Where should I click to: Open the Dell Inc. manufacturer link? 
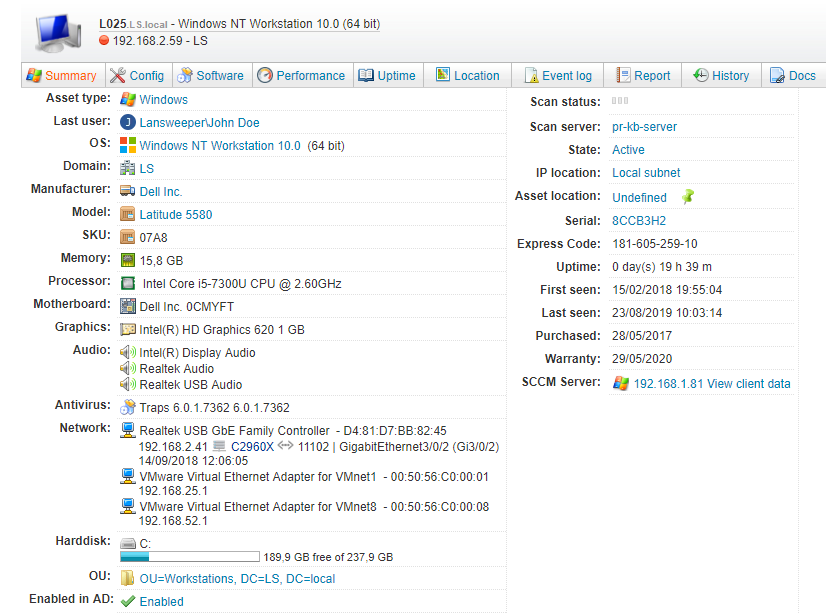click(x=161, y=192)
